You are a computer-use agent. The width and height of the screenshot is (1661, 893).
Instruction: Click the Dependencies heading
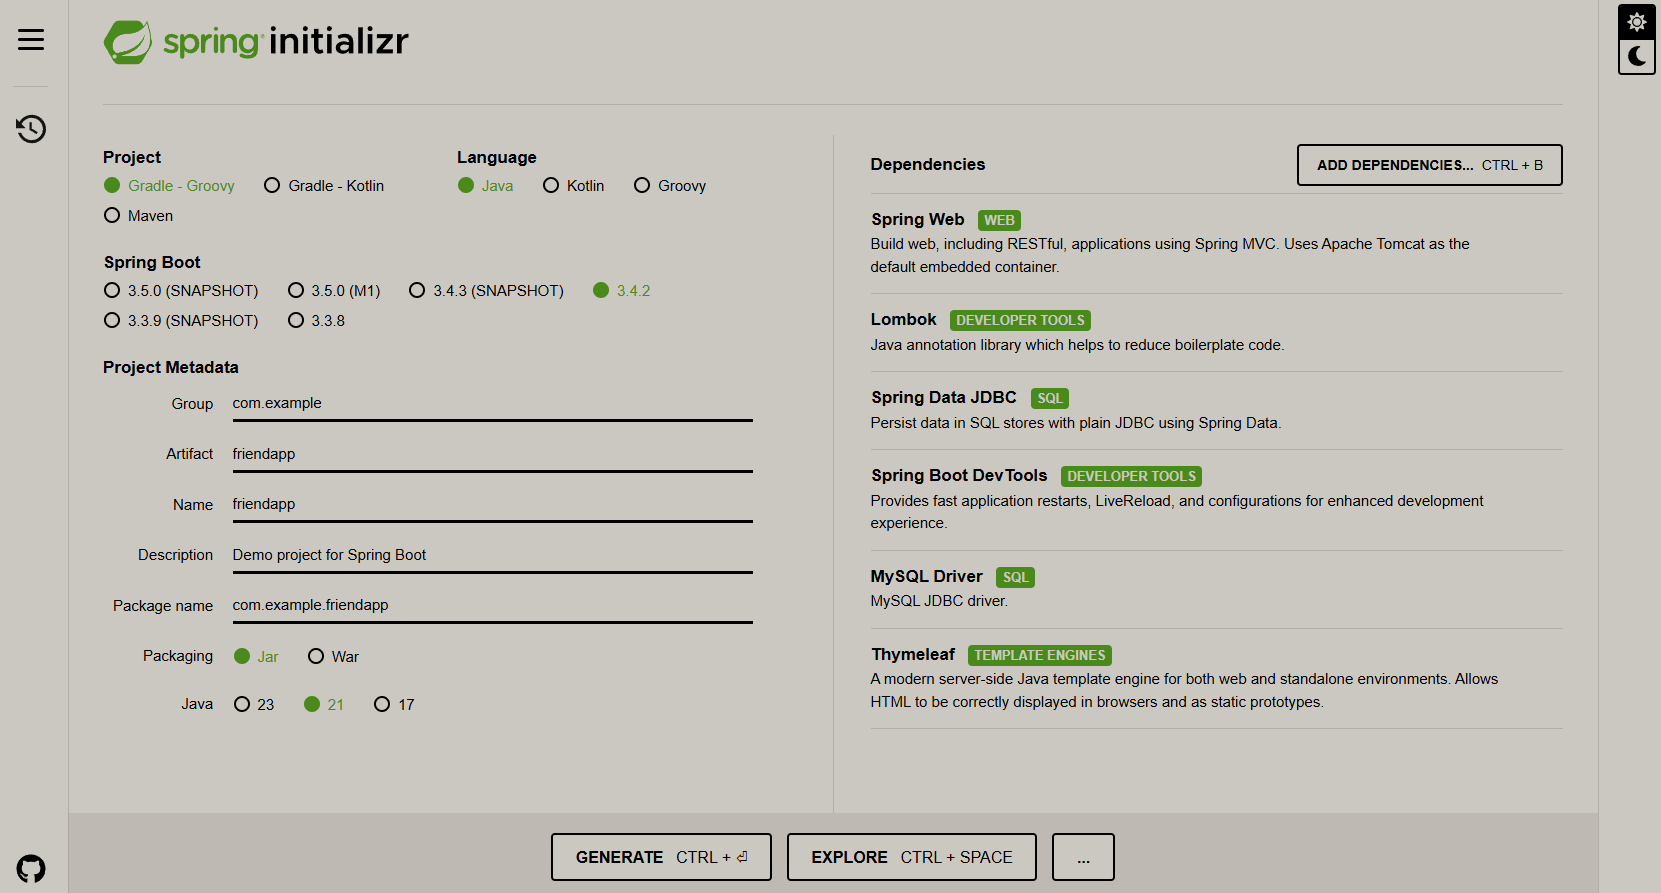tap(927, 165)
